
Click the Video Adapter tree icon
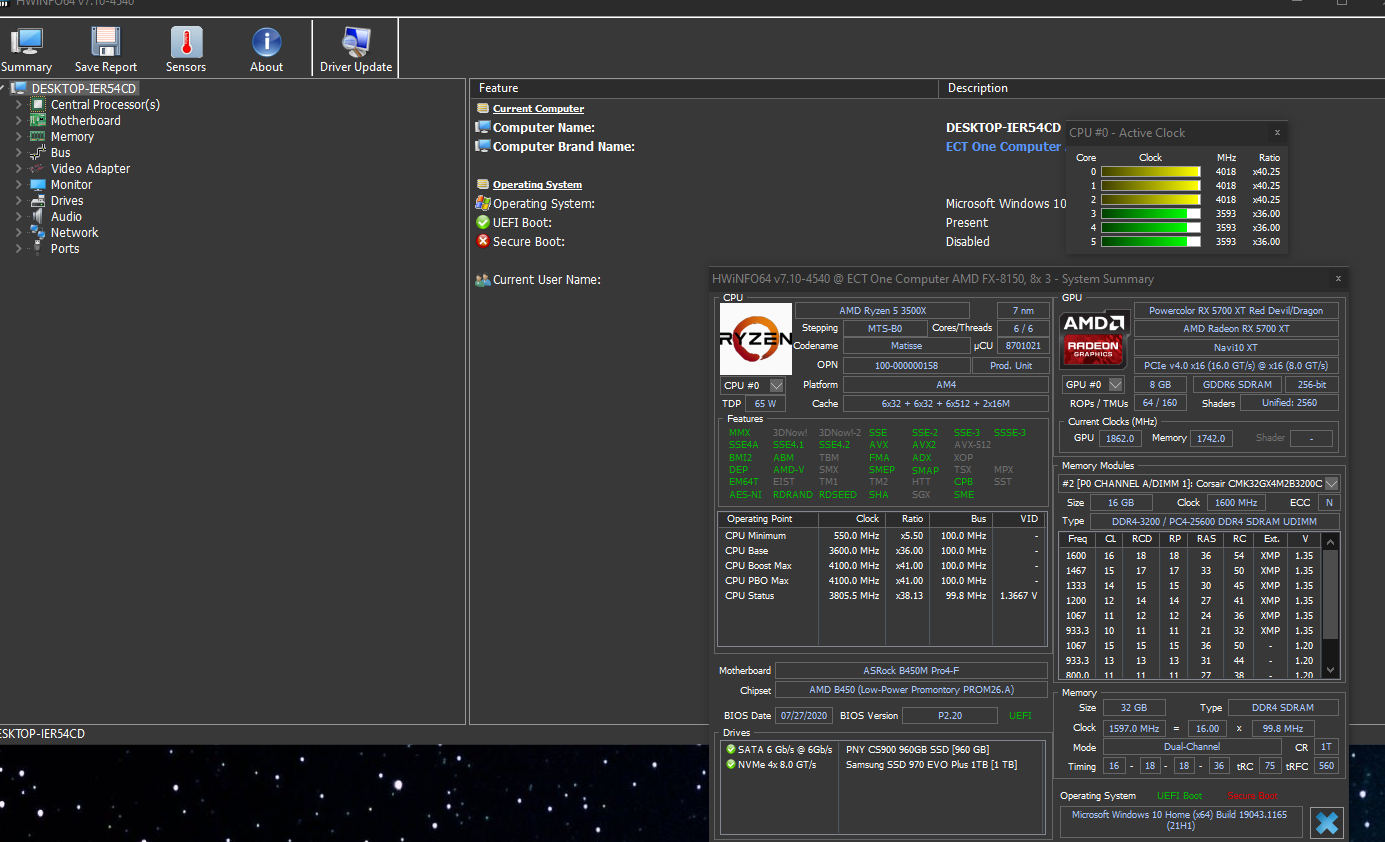point(38,168)
